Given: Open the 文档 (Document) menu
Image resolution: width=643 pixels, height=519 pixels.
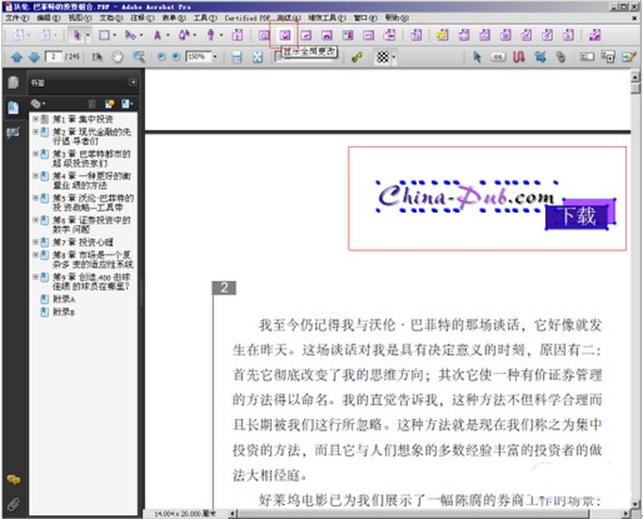Looking at the screenshot, I should click(x=111, y=18).
